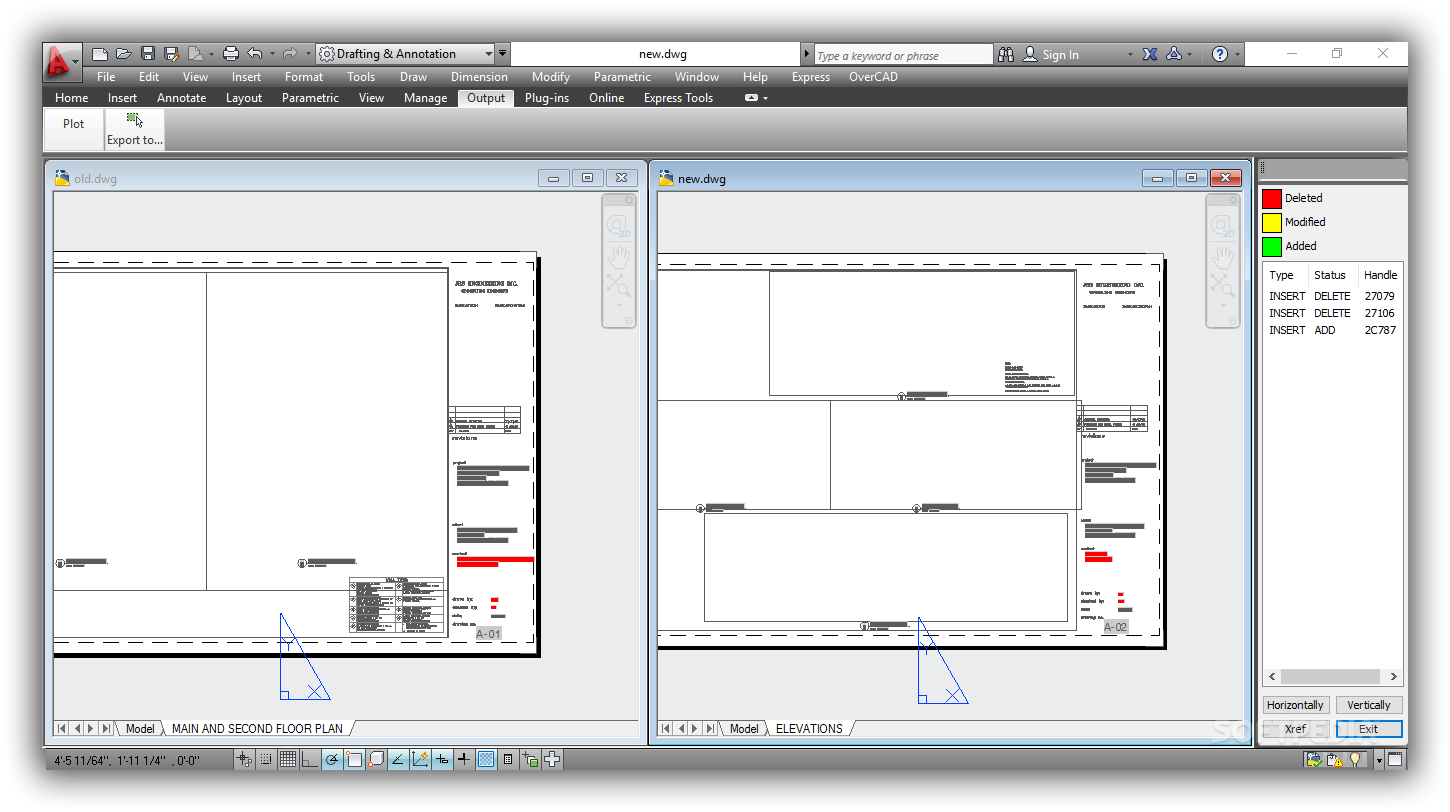Viewport: 1450px width, 812px height.
Task: Click the Plot printer icon in quick access toolbar
Action: (231, 54)
